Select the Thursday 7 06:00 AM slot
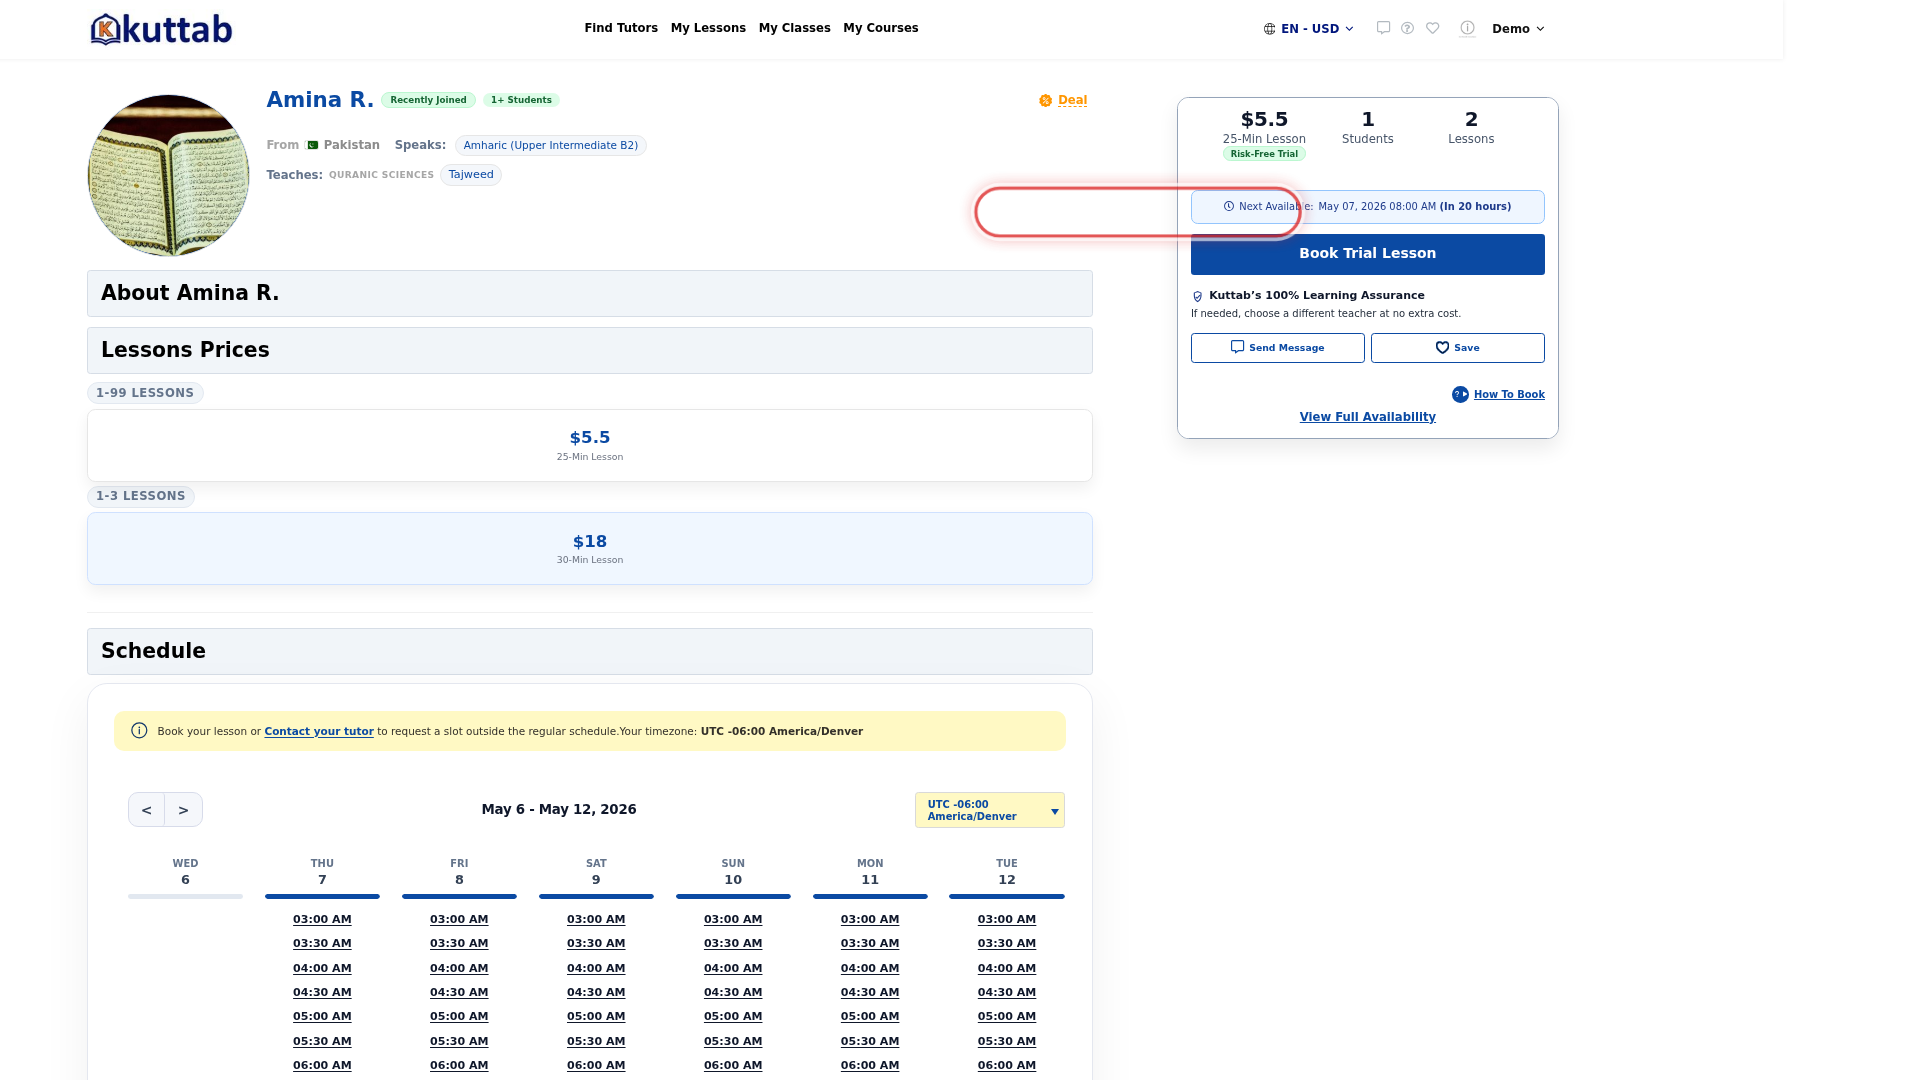1920x1080 pixels. tap(322, 1066)
